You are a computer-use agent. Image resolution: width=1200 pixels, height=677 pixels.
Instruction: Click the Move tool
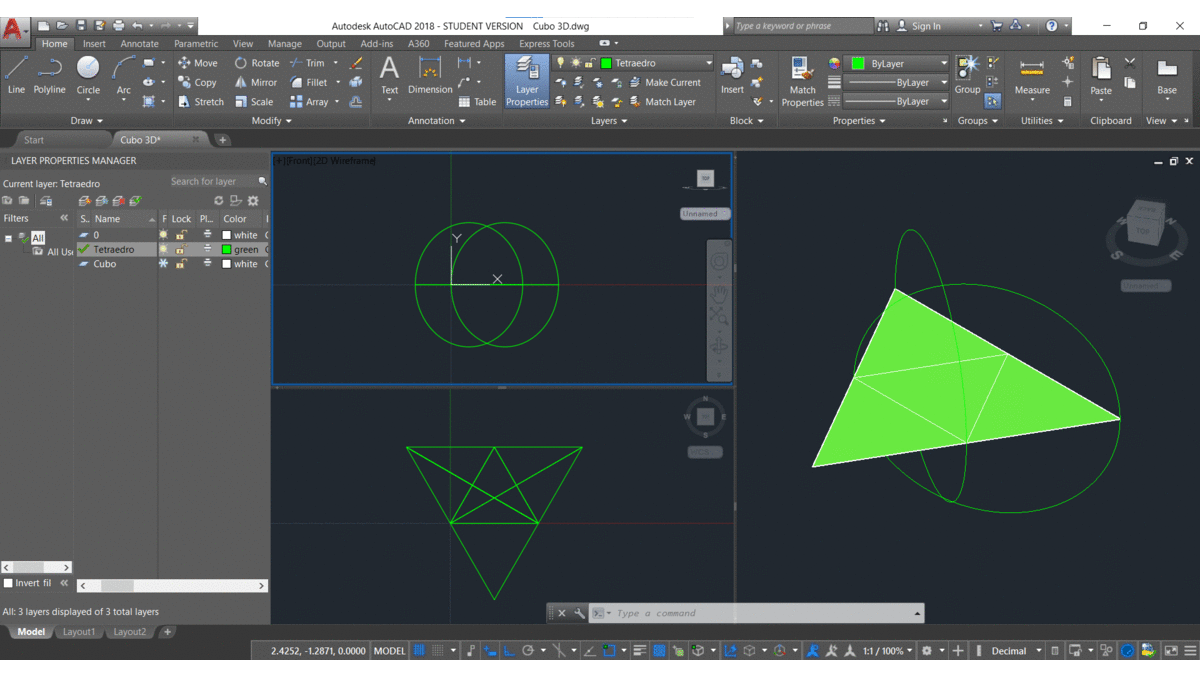point(197,63)
